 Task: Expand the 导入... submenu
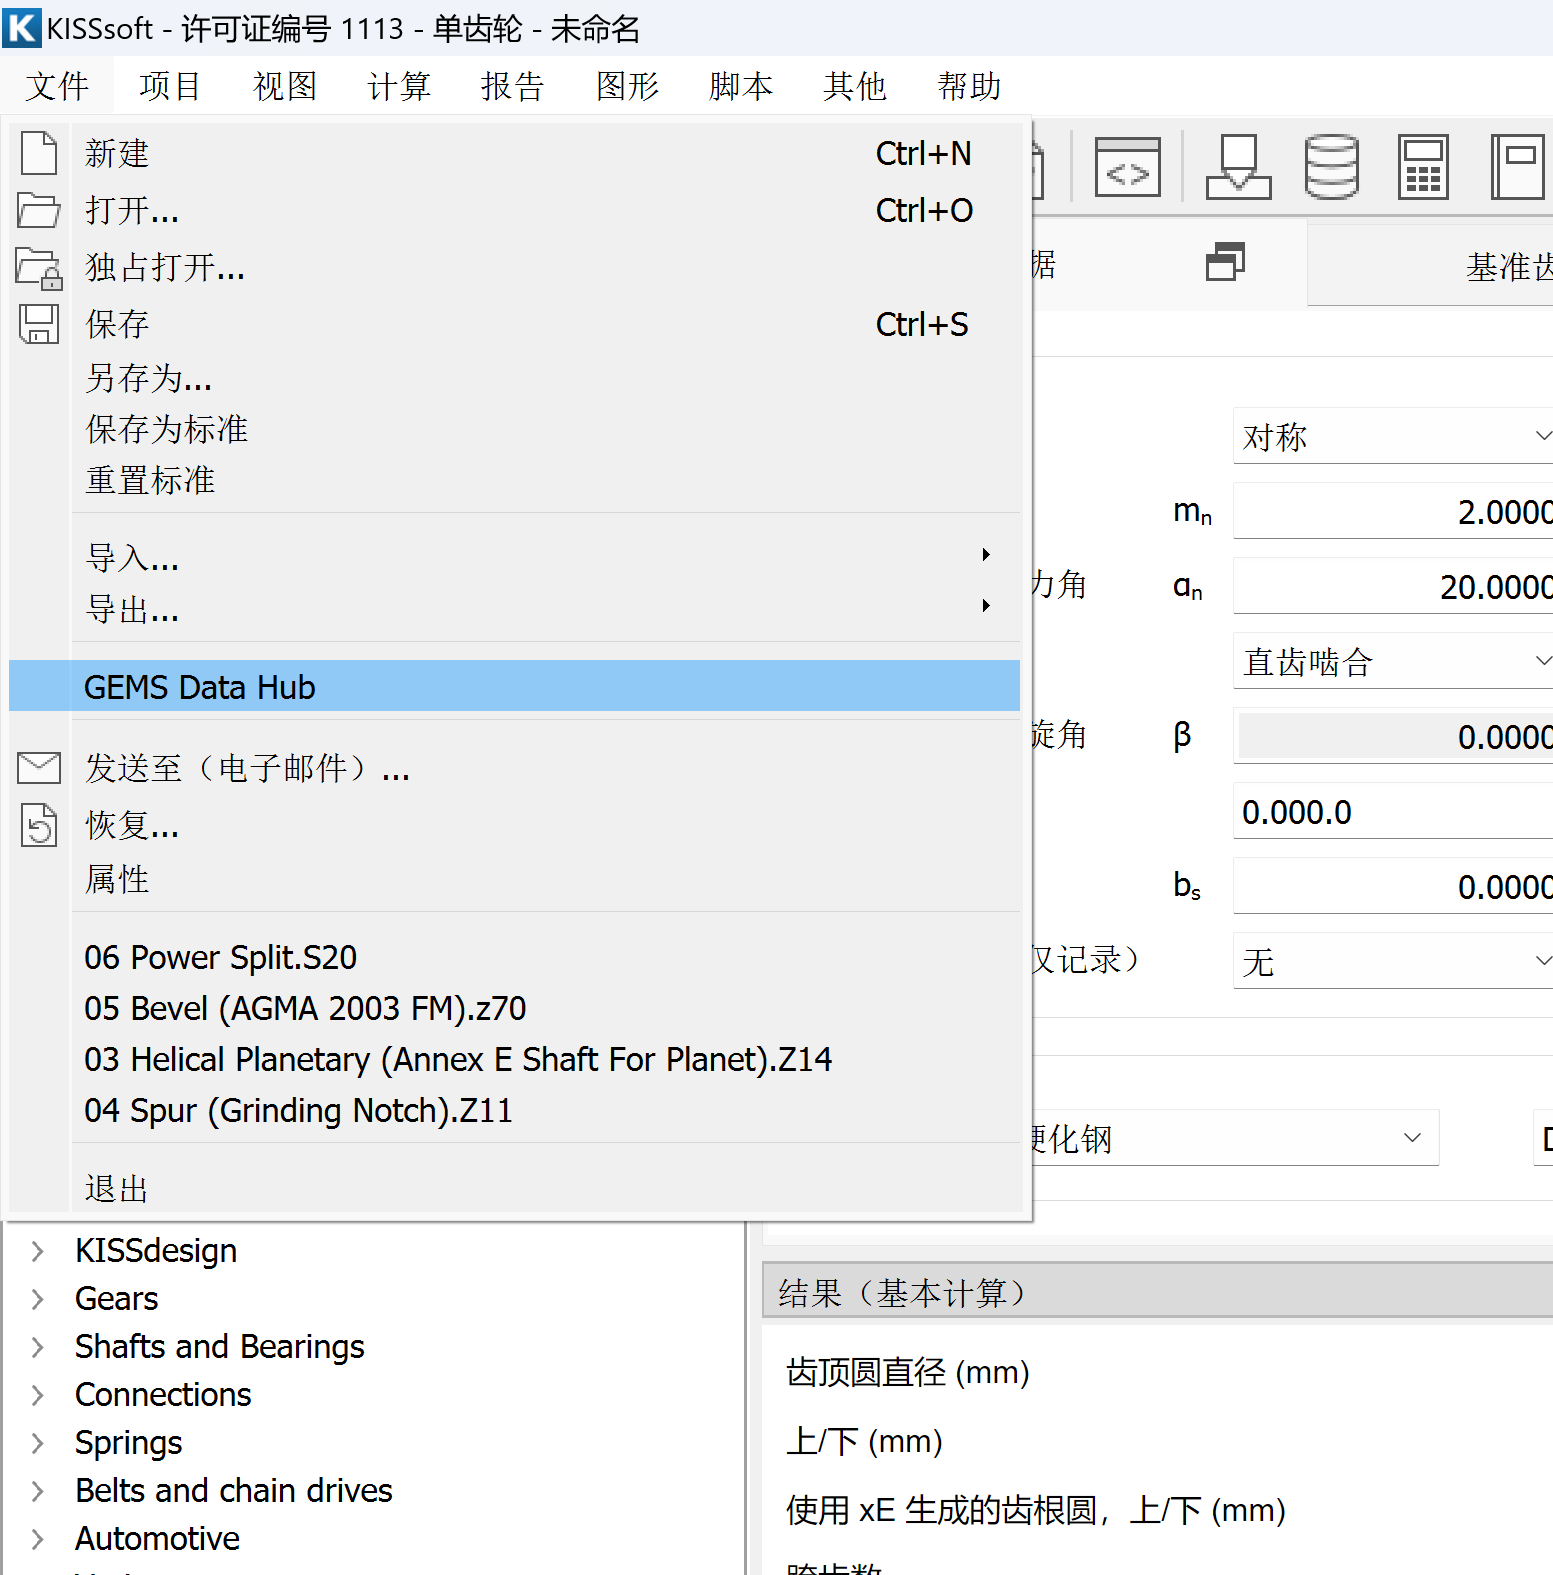click(514, 557)
